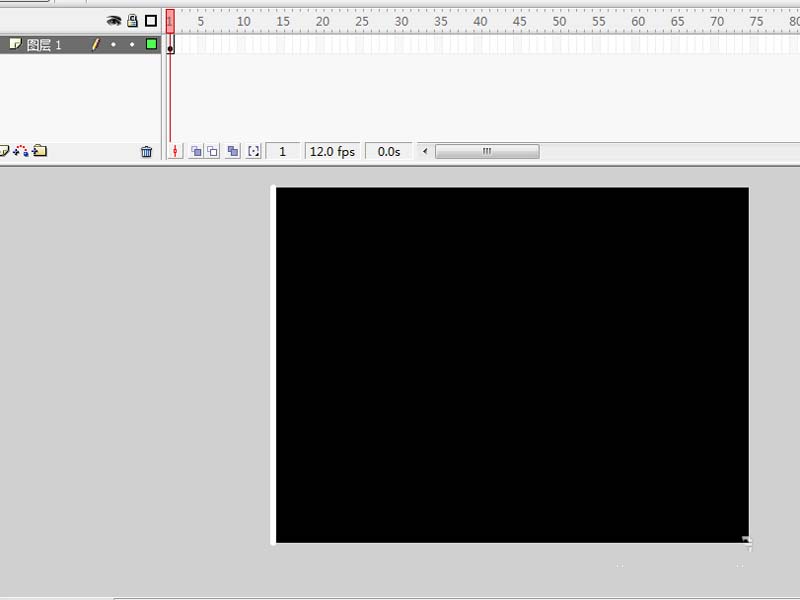Click frame 40 on the timeline ruler
The image size is (800, 600).
(x=480, y=21)
